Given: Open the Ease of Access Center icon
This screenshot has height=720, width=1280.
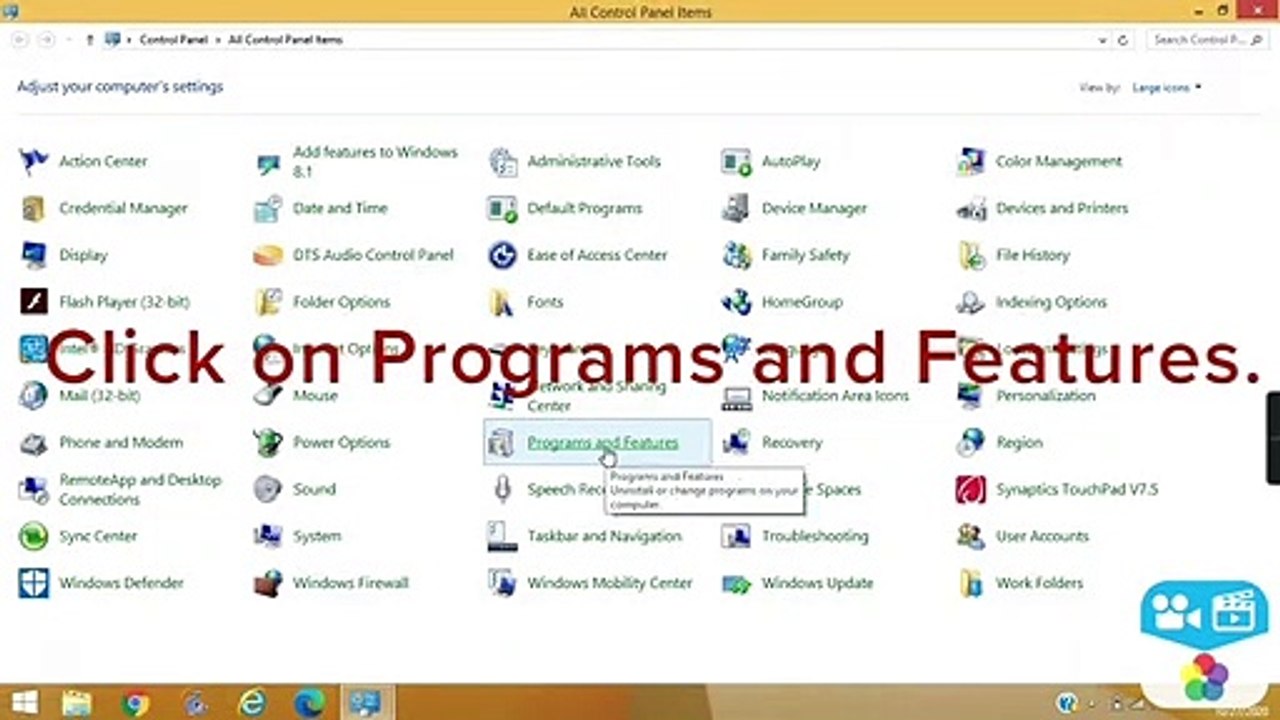Looking at the screenshot, I should [502, 255].
